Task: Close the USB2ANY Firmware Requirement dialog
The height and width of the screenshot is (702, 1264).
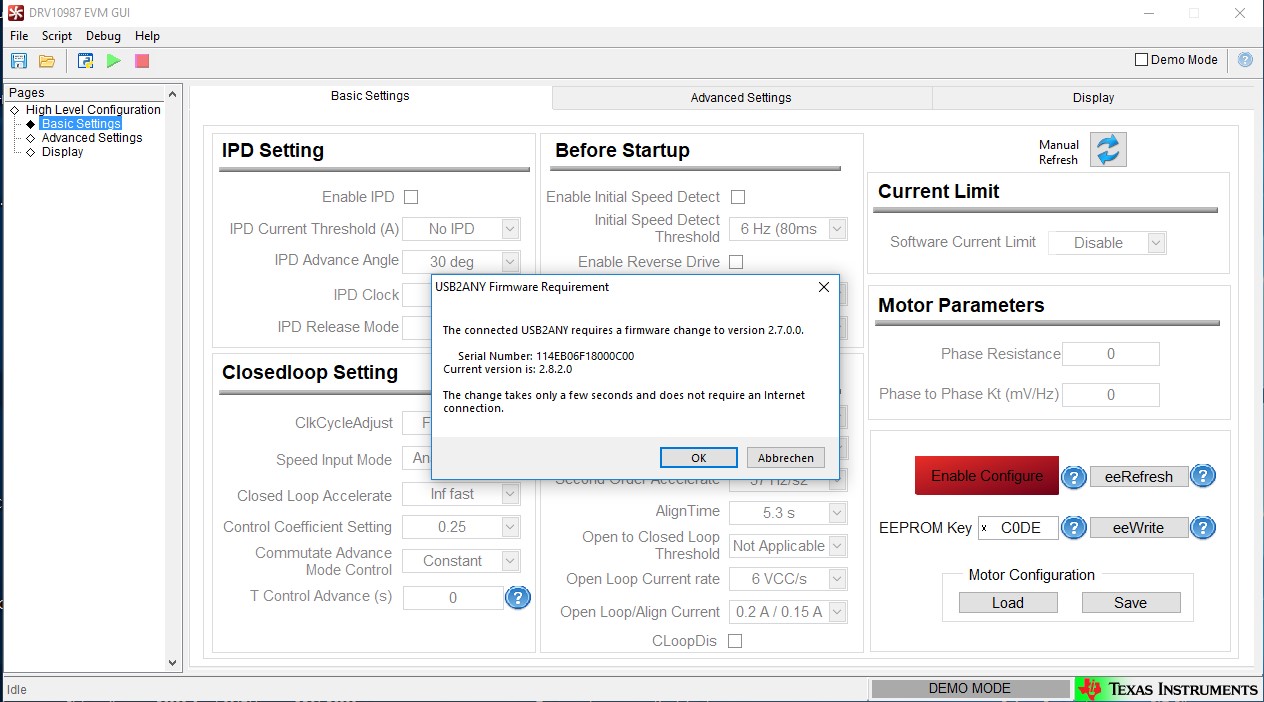Action: coord(824,287)
